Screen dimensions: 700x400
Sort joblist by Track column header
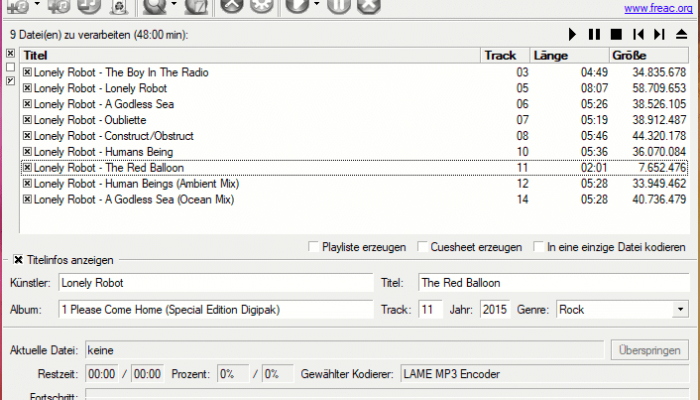(x=505, y=55)
